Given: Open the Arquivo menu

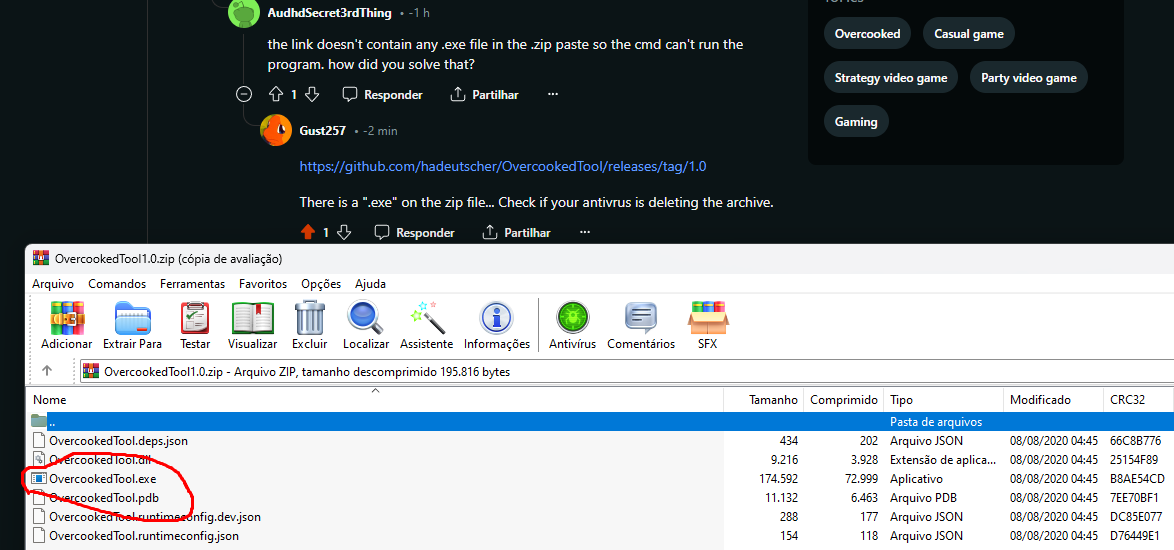Looking at the screenshot, I should (53, 284).
